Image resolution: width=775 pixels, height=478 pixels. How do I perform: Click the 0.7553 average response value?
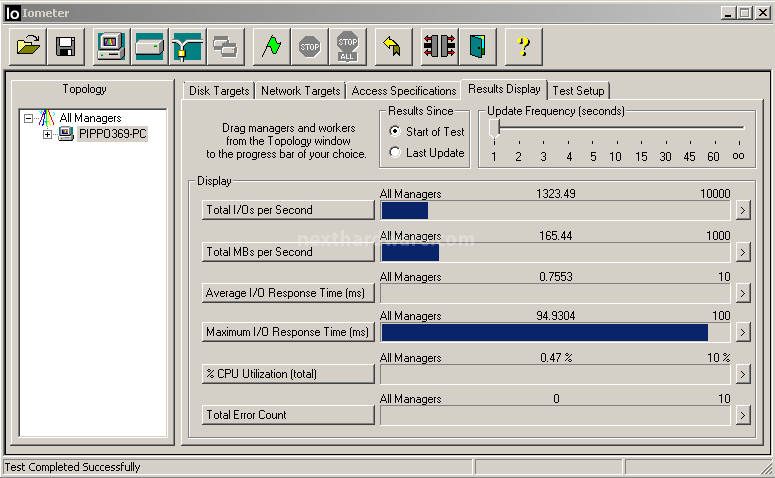[x=556, y=277]
